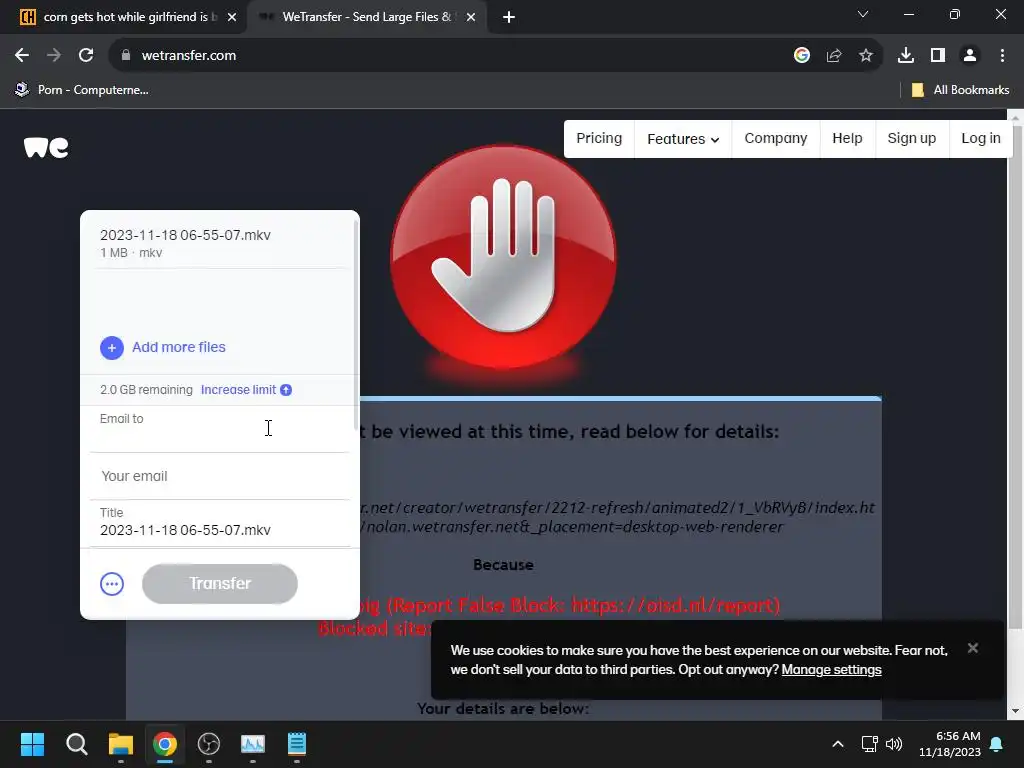Toggle the browser side panel icon

pos(938,56)
